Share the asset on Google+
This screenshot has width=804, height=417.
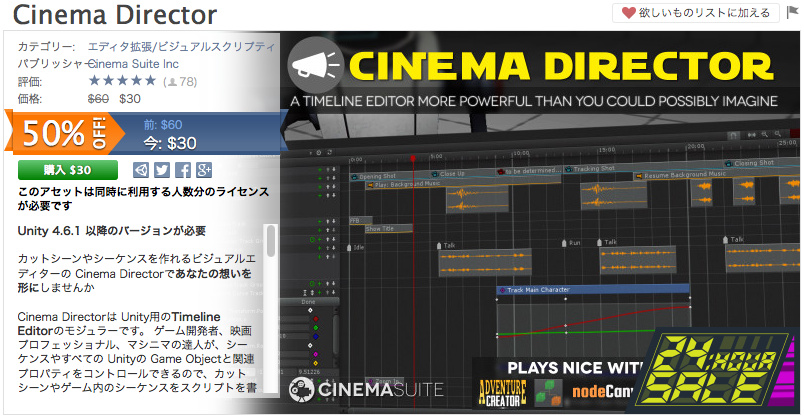(x=204, y=170)
